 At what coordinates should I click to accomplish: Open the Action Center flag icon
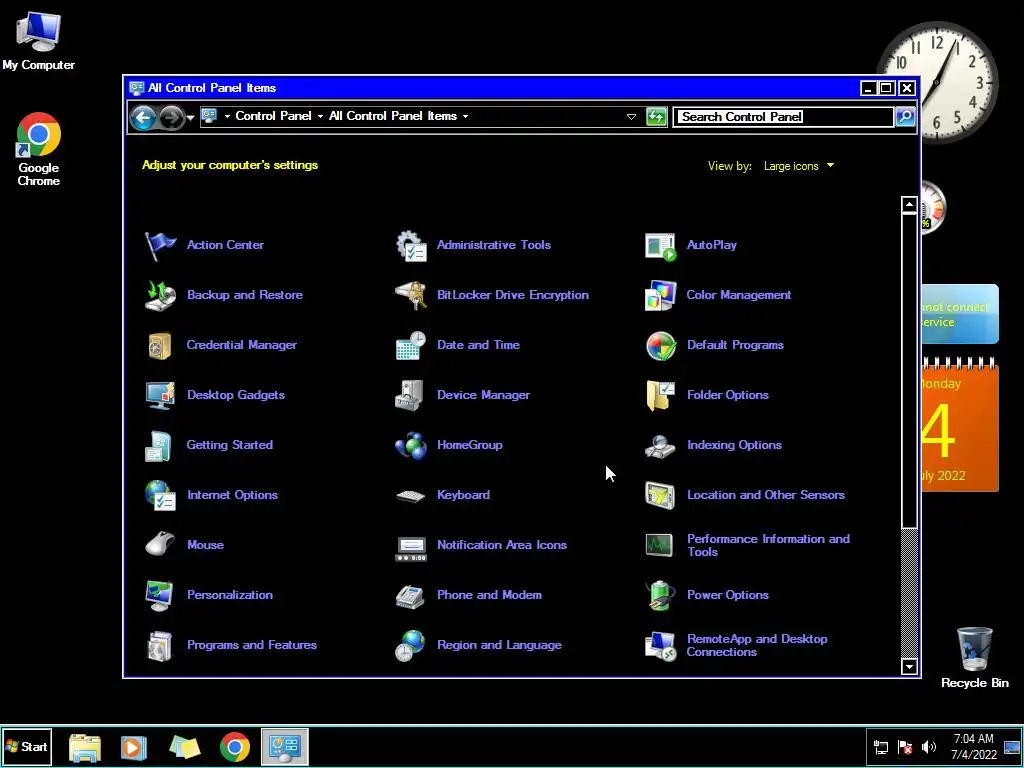[160, 246]
